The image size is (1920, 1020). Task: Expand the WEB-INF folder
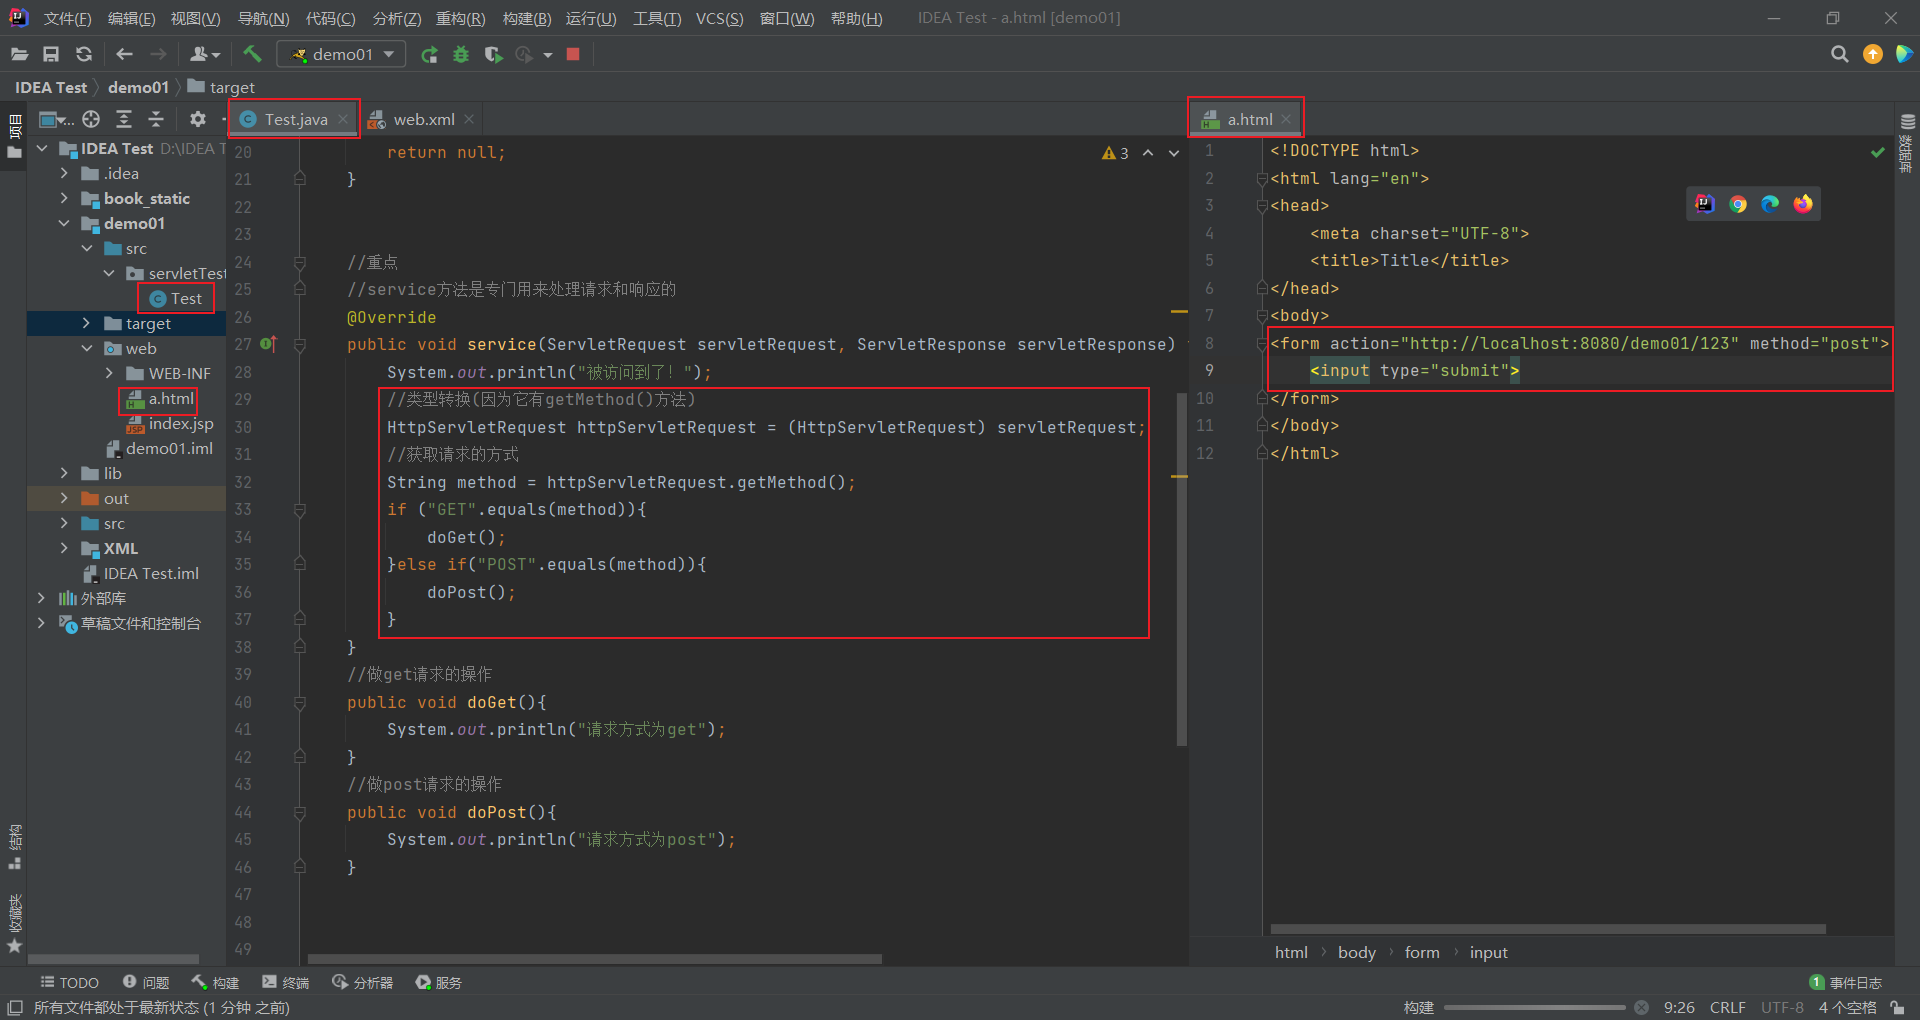109,373
